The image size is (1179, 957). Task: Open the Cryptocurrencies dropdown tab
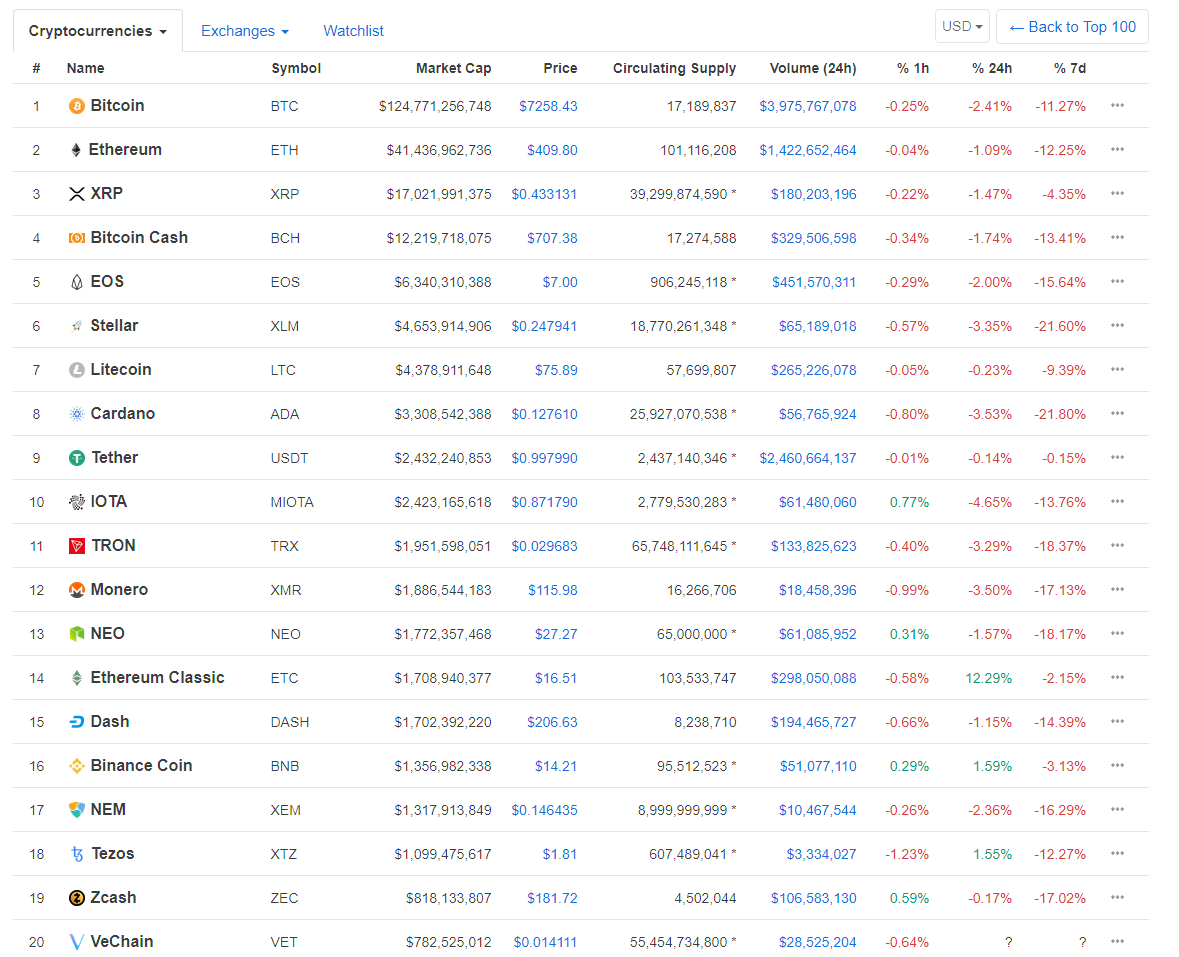point(98,31)
